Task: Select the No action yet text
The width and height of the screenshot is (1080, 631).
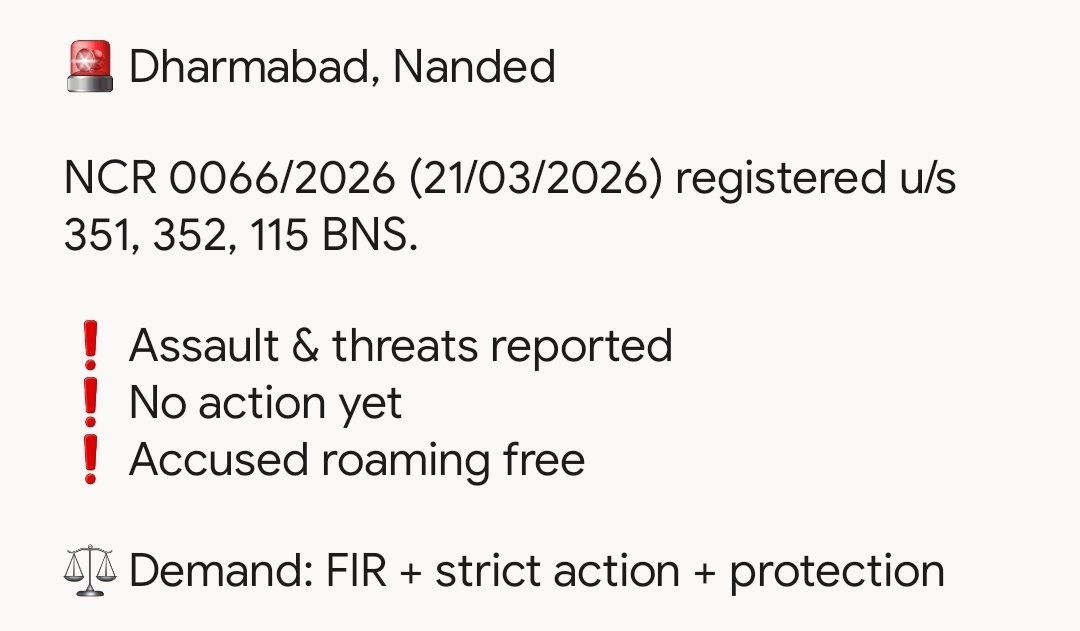Action: 265,404
